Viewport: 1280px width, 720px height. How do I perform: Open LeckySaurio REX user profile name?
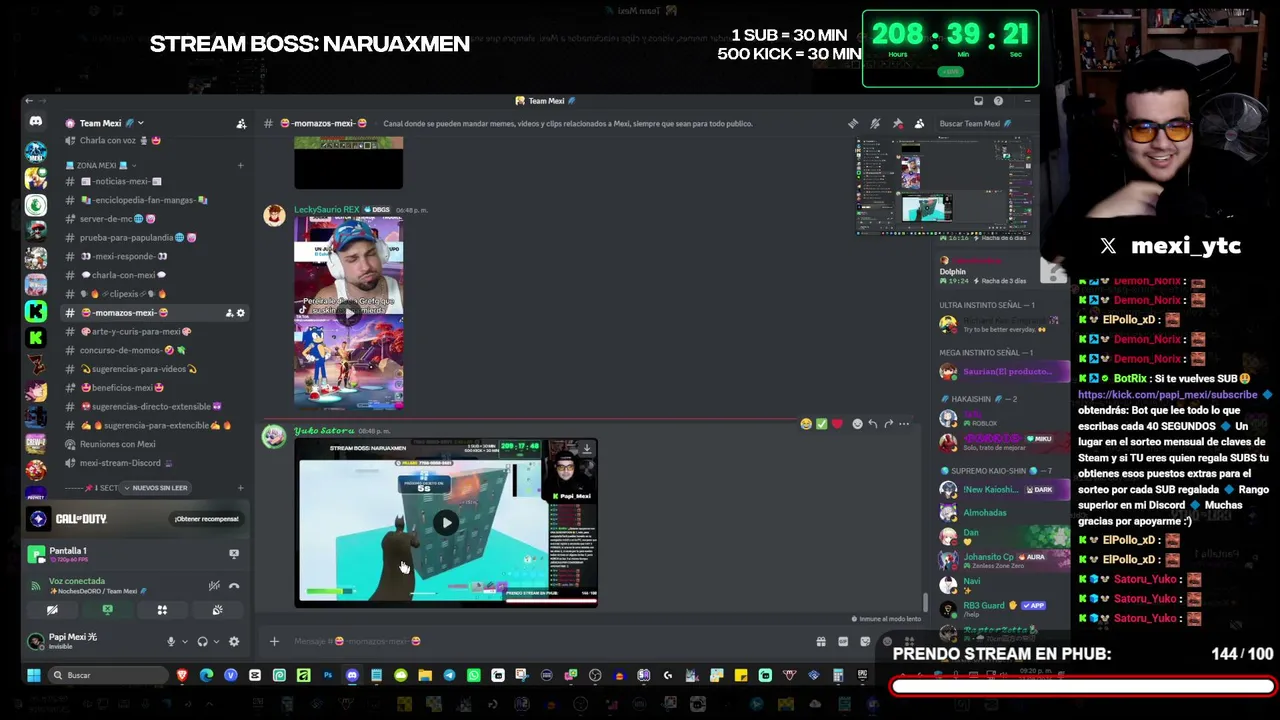(x=327, y=210)
